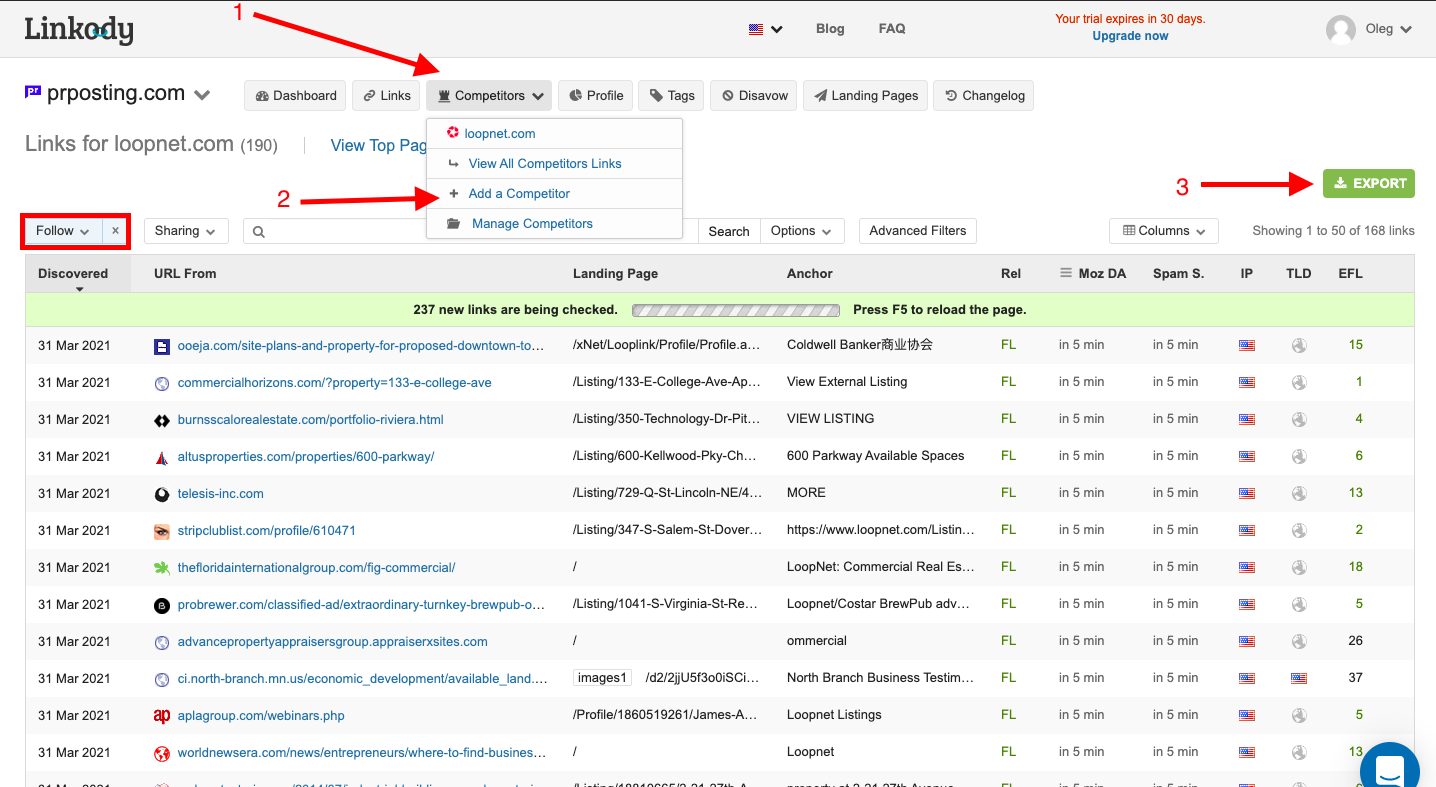Click the Search button
This screenshot has width=1436, height=787.
(729, 231)
